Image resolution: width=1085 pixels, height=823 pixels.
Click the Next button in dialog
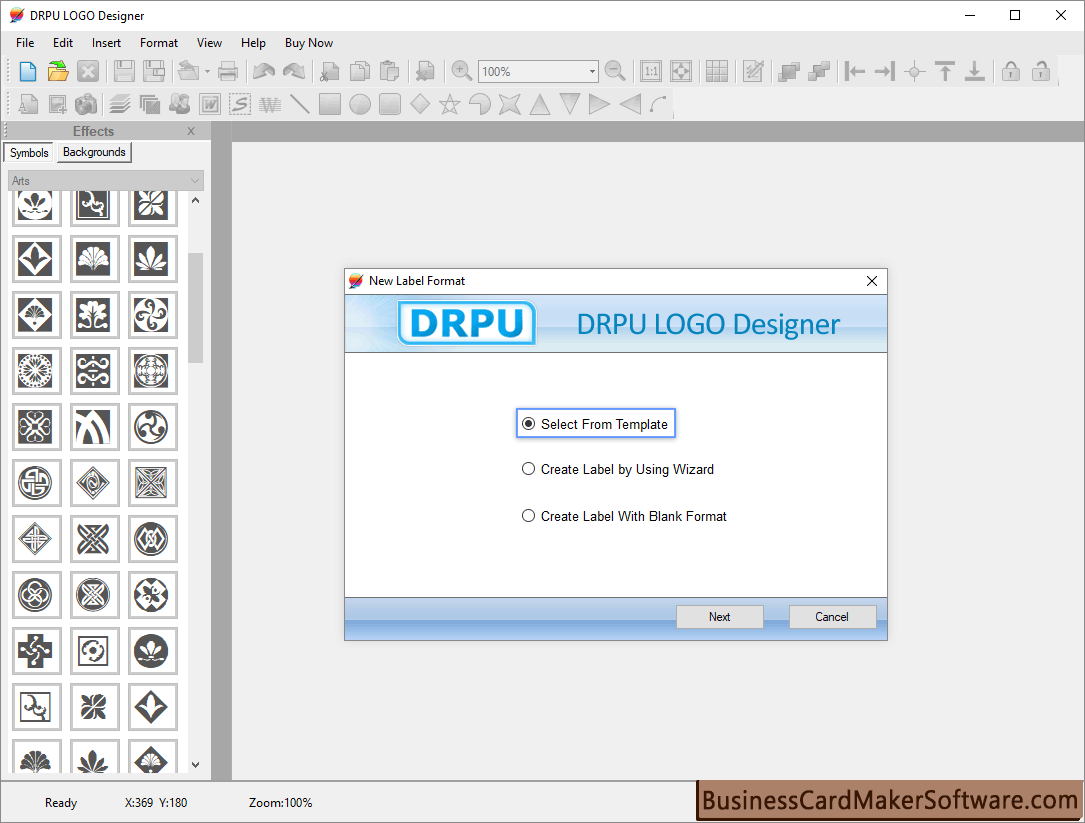pos(720,617)
